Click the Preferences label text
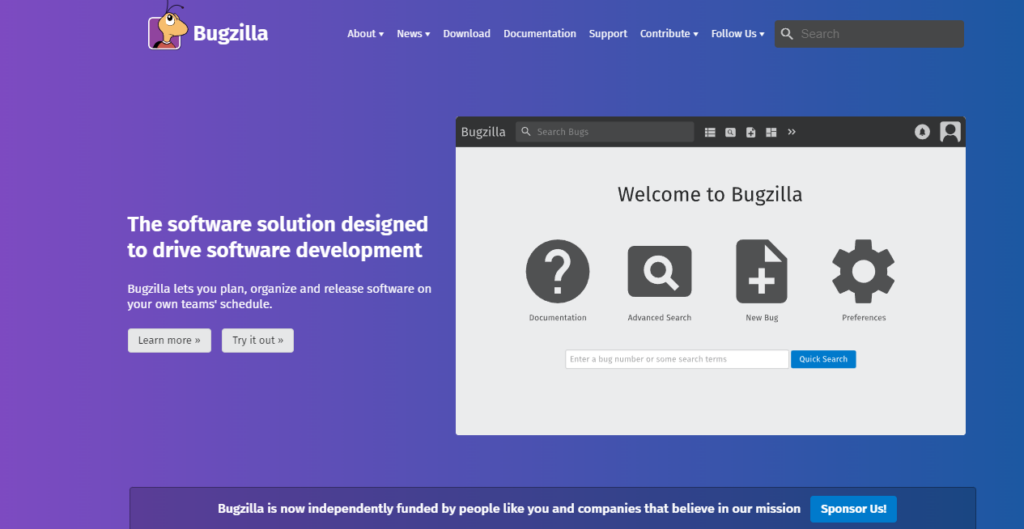 click(863, 318)
